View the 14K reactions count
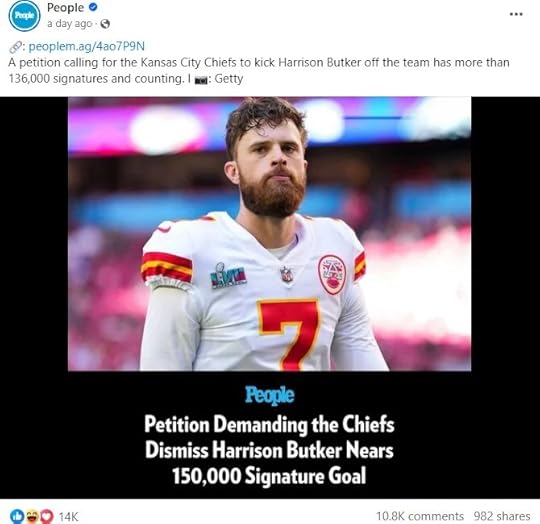 point(69,516)
